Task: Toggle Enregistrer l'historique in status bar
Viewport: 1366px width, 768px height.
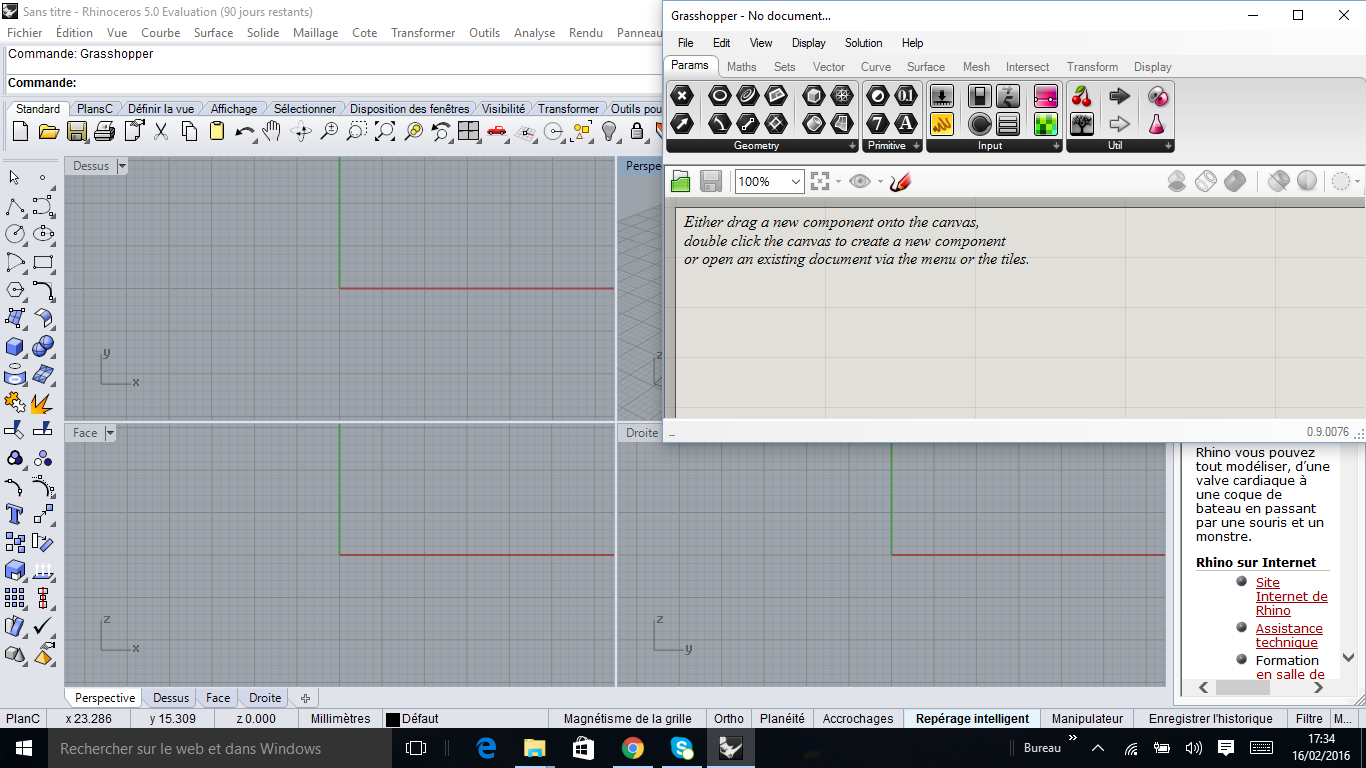Action: click(1211, 718)
